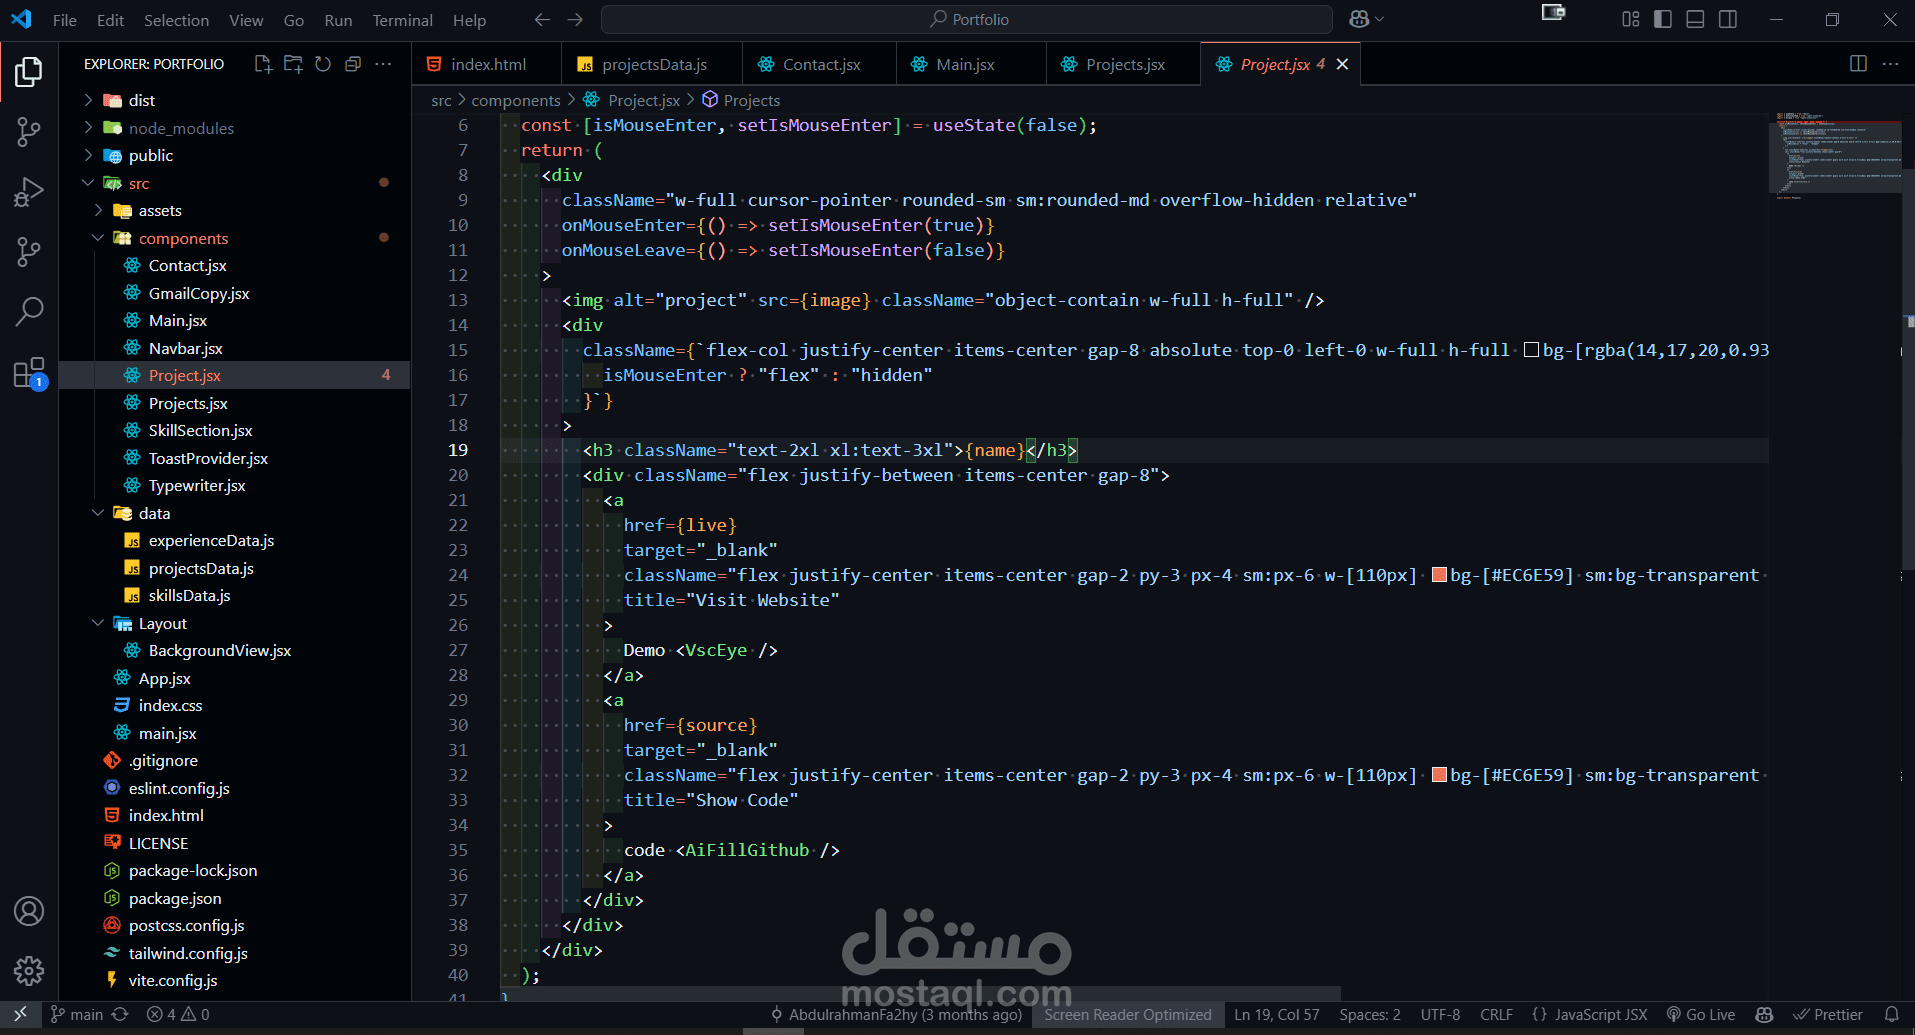Click the Spaces: 2 indentation setting
The height and width of the screenshot is (1035, 1915).
(1369, 1014)
